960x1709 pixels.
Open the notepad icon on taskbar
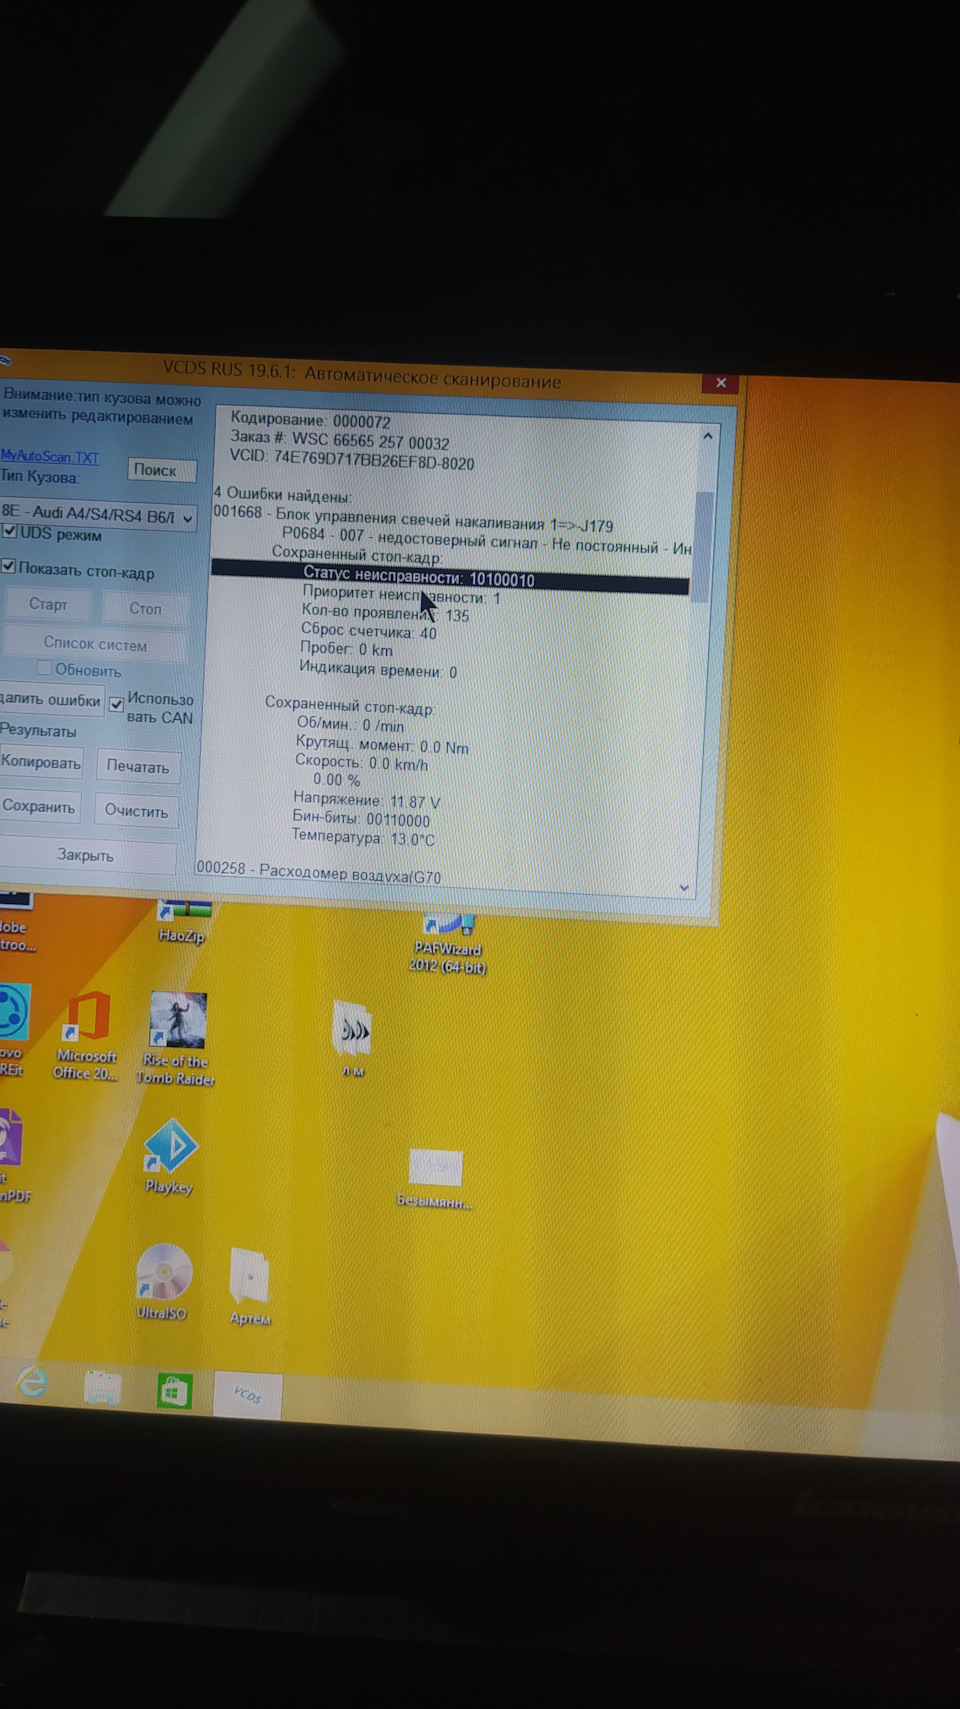(102, 1387)
